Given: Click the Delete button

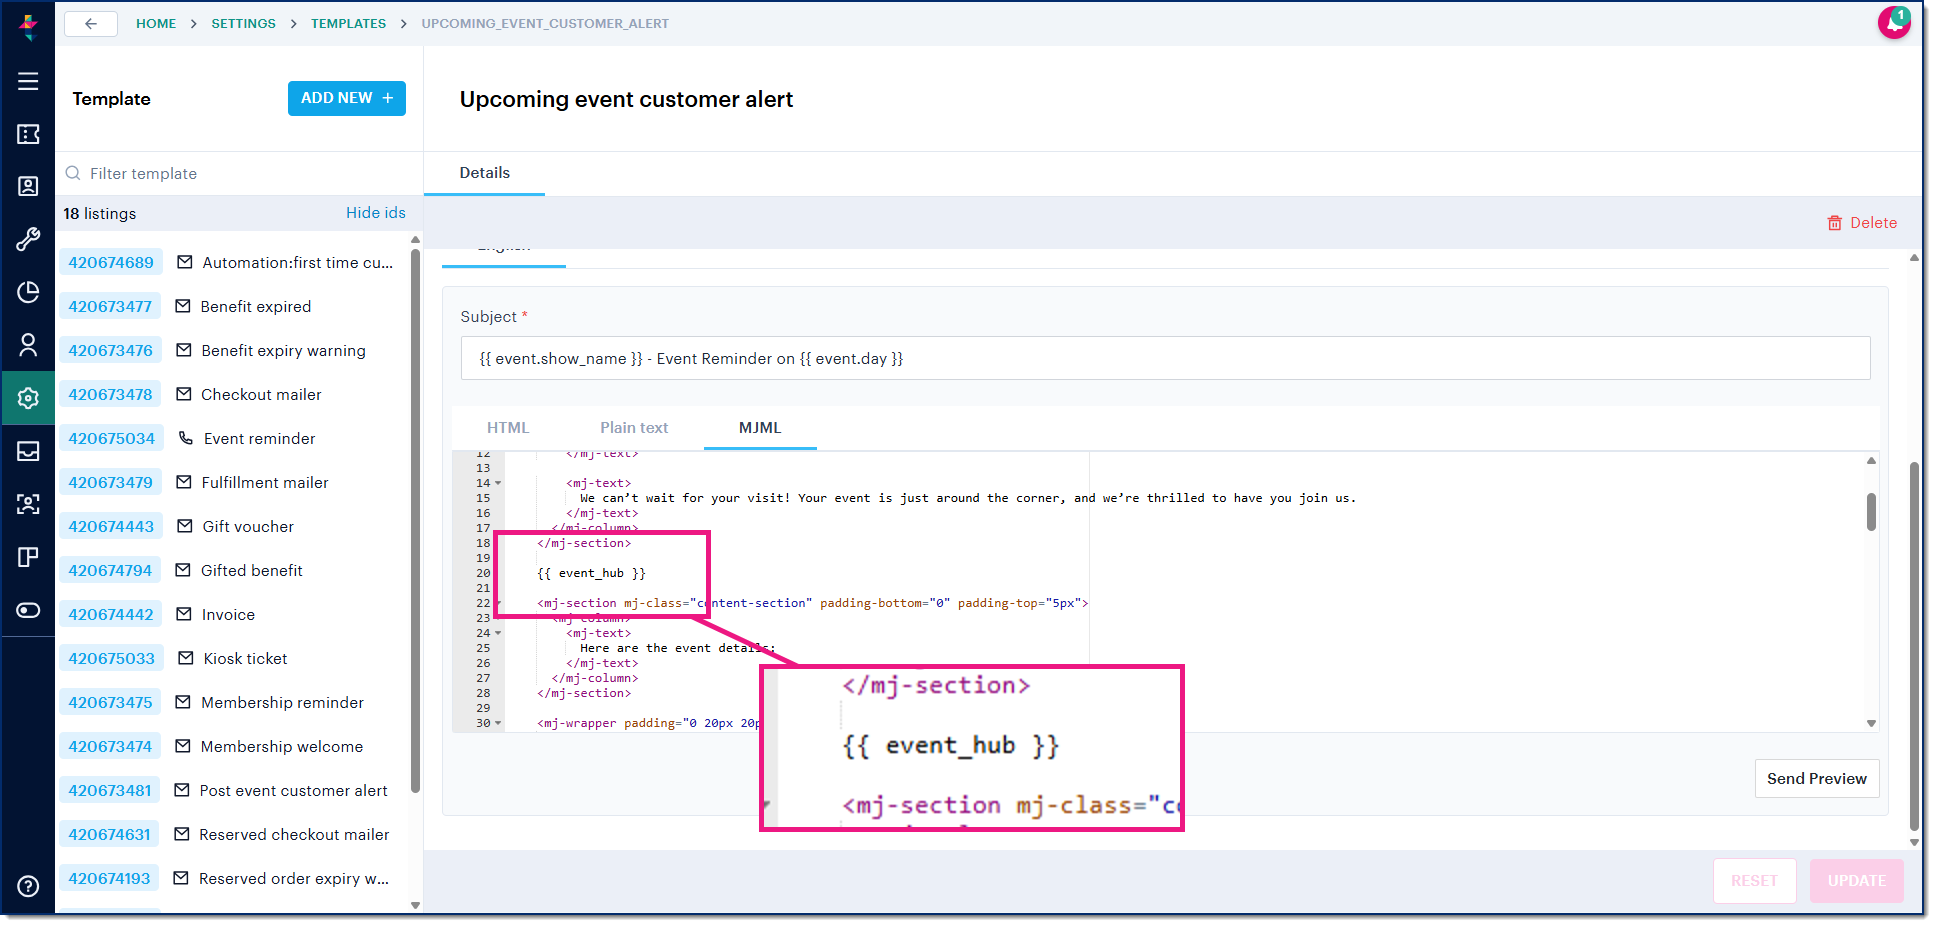Looking at the screenshot, I should pos(1862,223).
